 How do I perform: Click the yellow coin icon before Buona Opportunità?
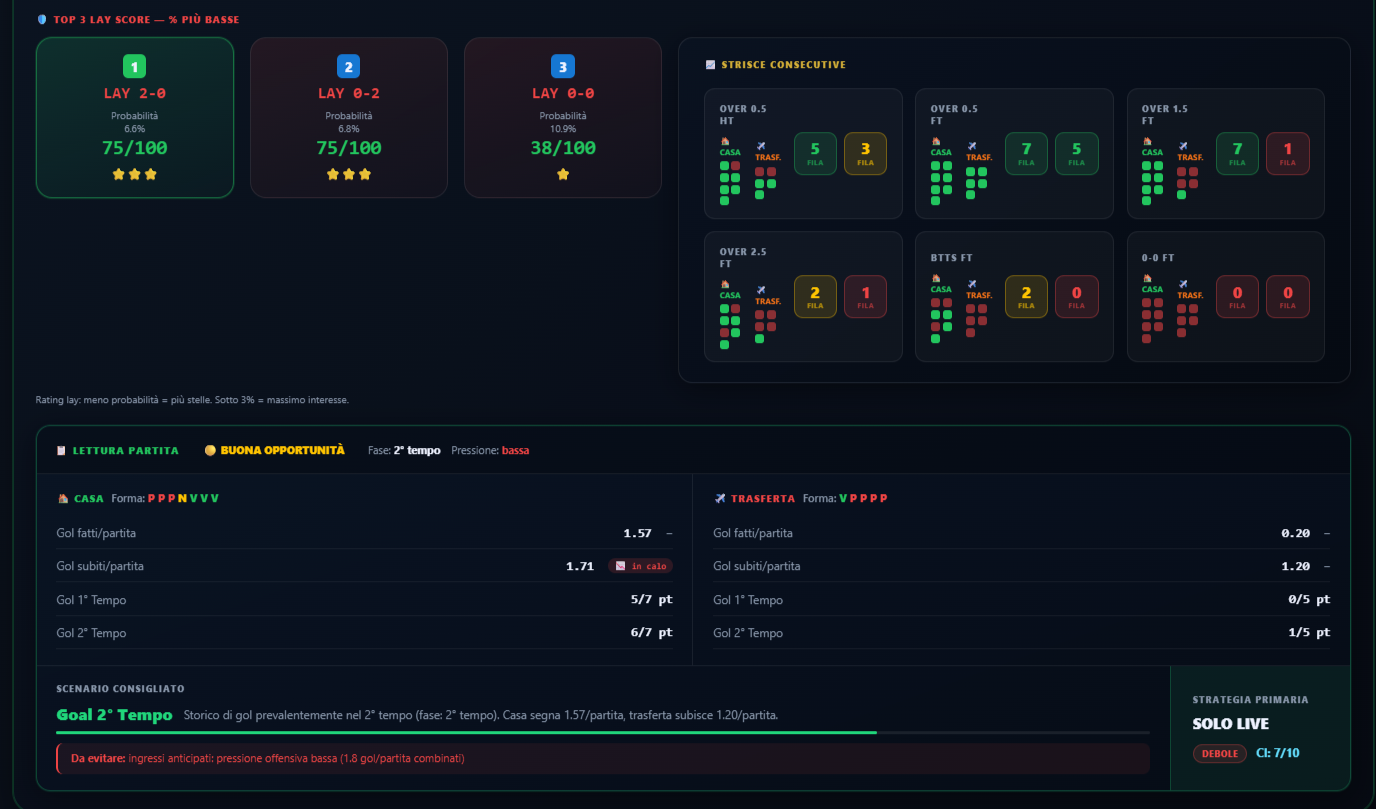point(210,450)
